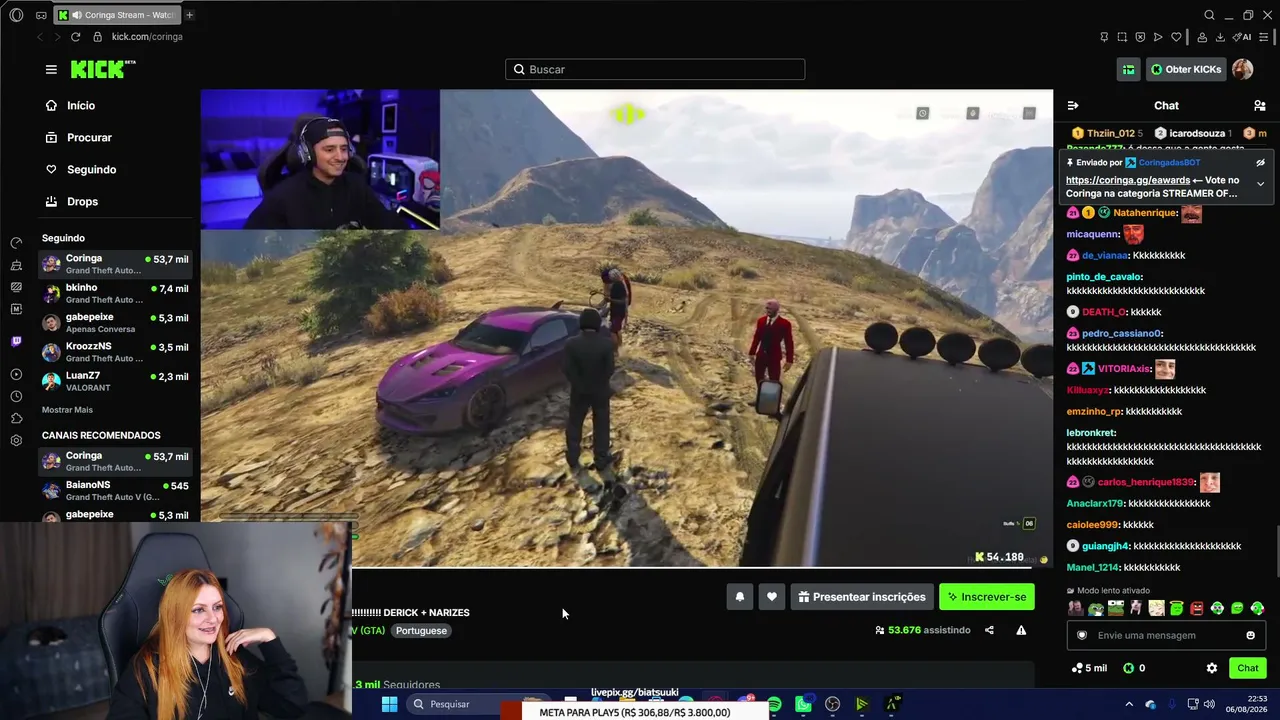The image size is (1280, 720).
Task: Click the Envie uma mensagem chat input
Action: (1164, 635)
